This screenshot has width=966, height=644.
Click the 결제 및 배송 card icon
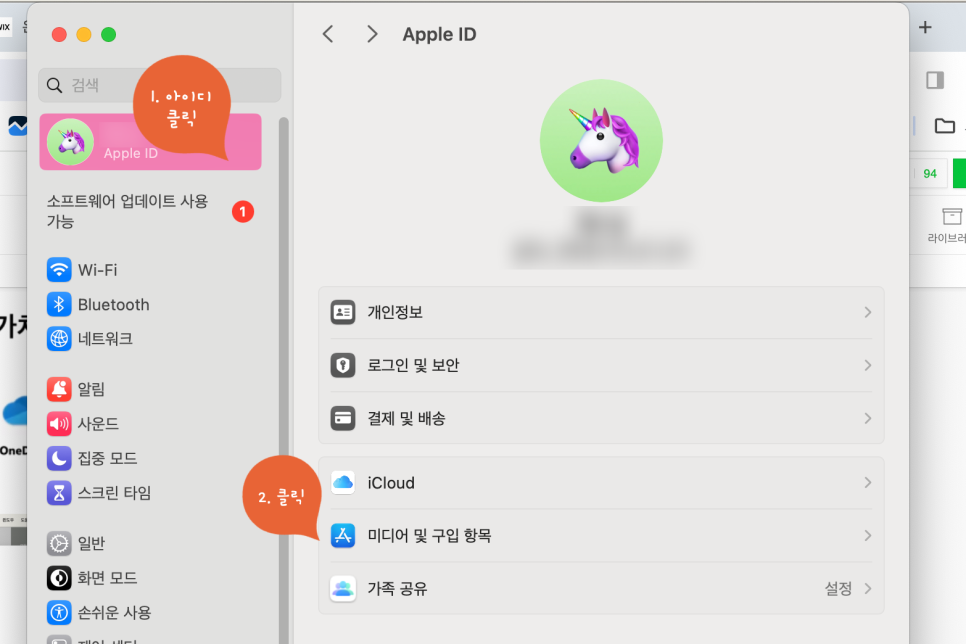click(343, 418)
